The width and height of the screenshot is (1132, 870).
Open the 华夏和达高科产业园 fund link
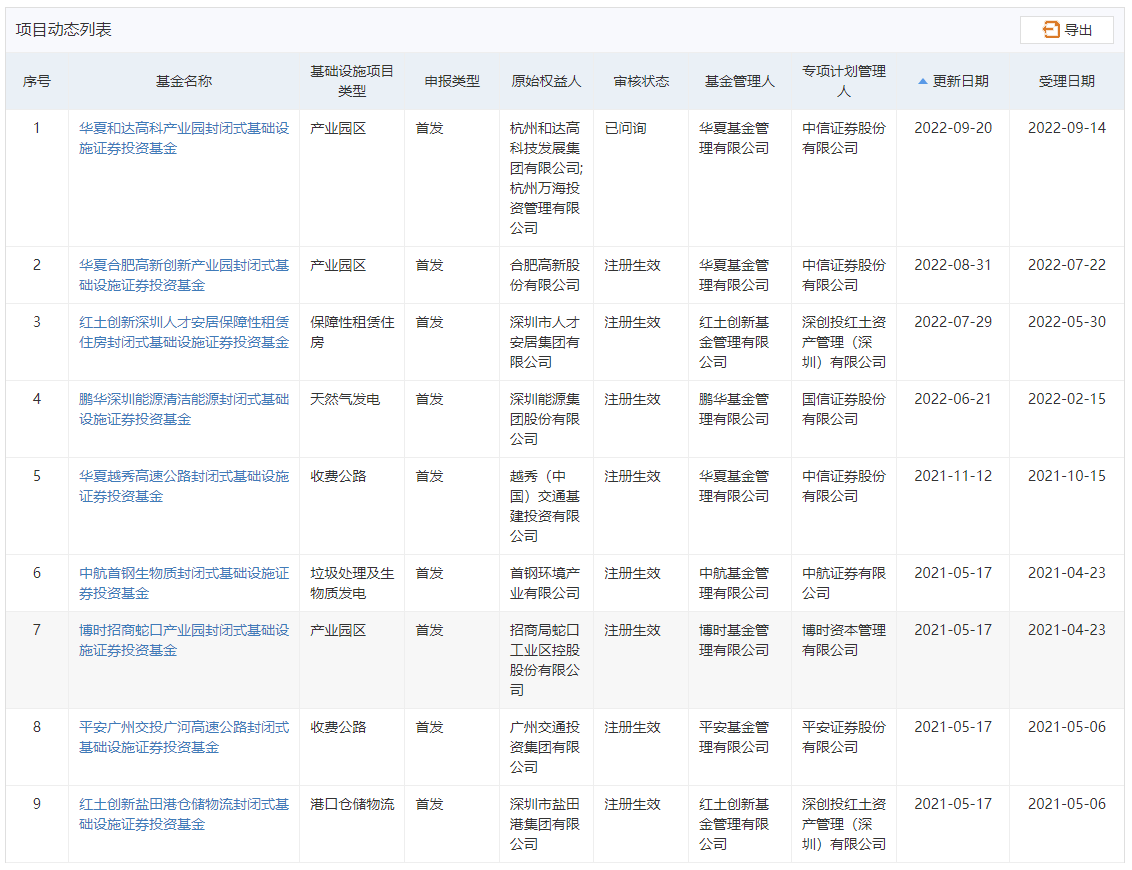pyautogui.click(x=184, y=138)
